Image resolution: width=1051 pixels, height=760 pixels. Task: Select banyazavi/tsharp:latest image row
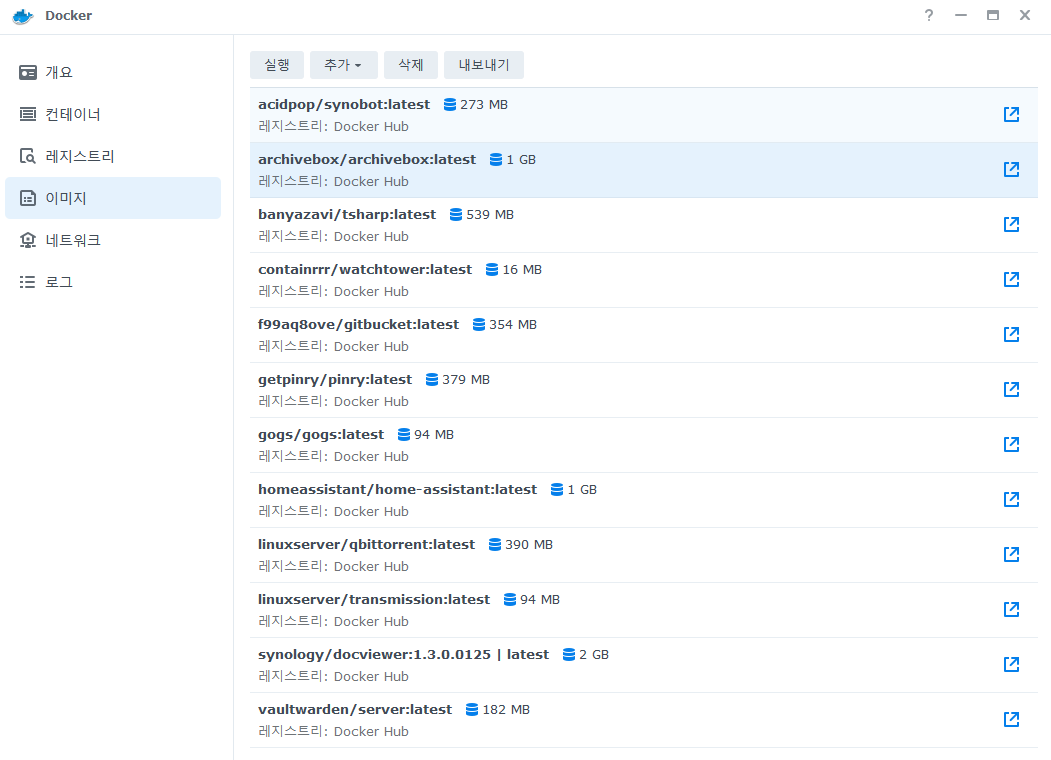click(643, 225)
